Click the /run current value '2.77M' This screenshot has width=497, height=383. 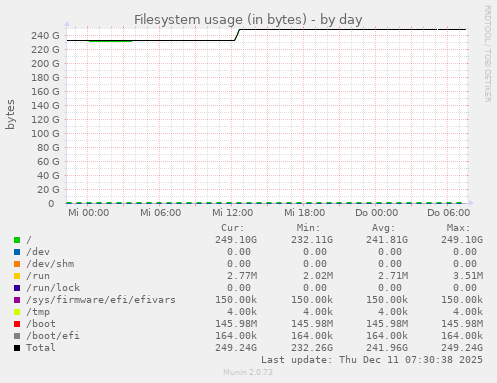[242, 276]
